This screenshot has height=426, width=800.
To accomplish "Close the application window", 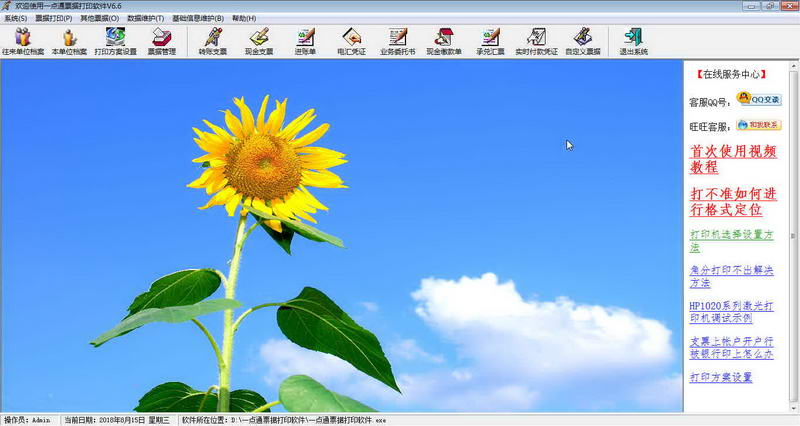I will (x=788, y=6).
